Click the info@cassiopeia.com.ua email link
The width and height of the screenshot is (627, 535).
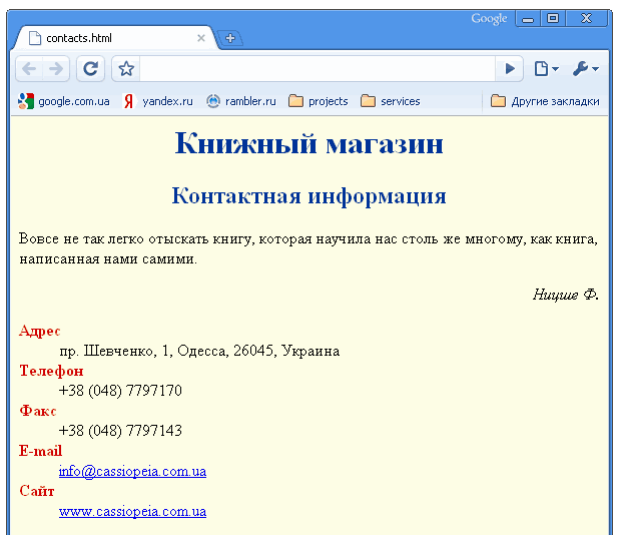pos(132,471)
